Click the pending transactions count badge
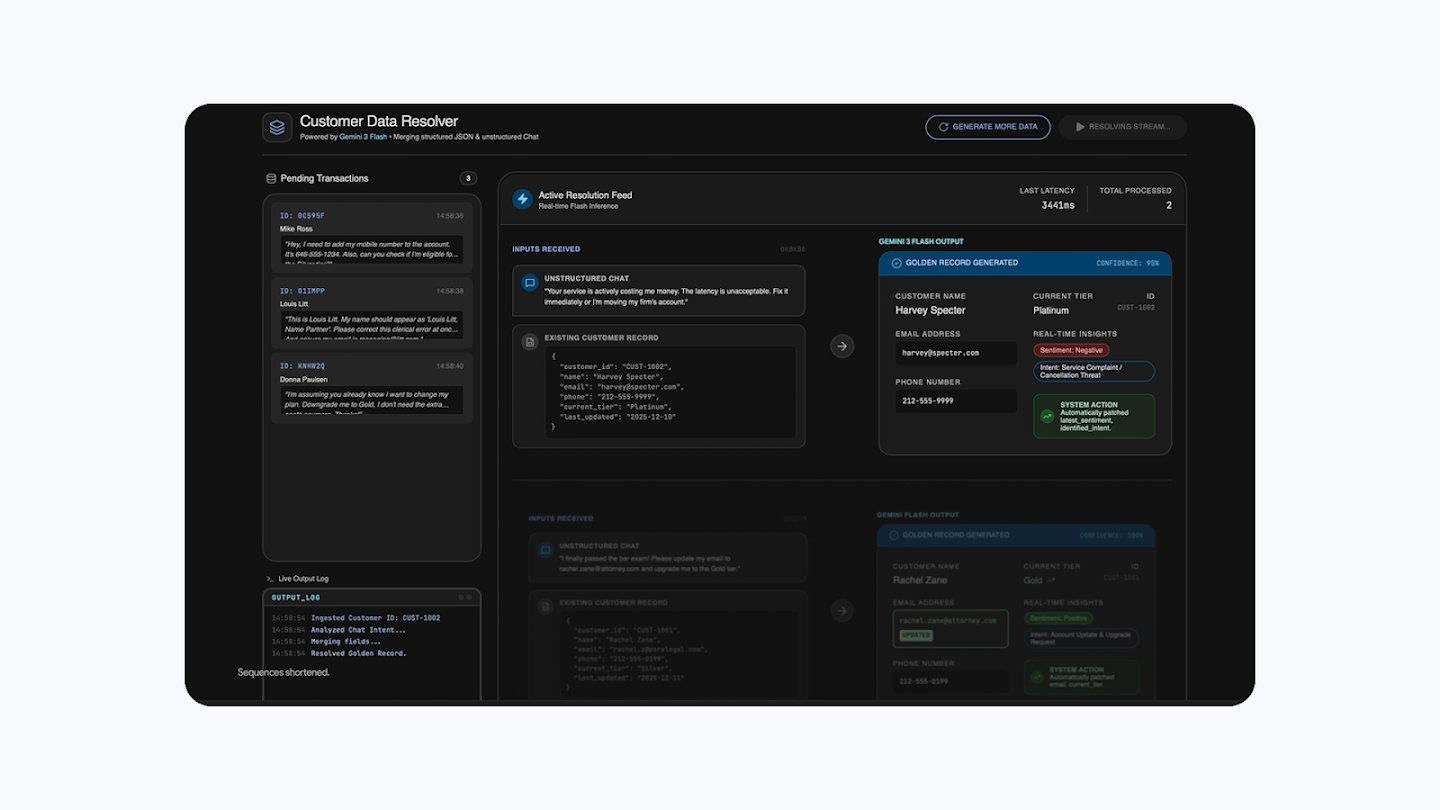Viewport: 1440px width, 810px height. point(468,179)
